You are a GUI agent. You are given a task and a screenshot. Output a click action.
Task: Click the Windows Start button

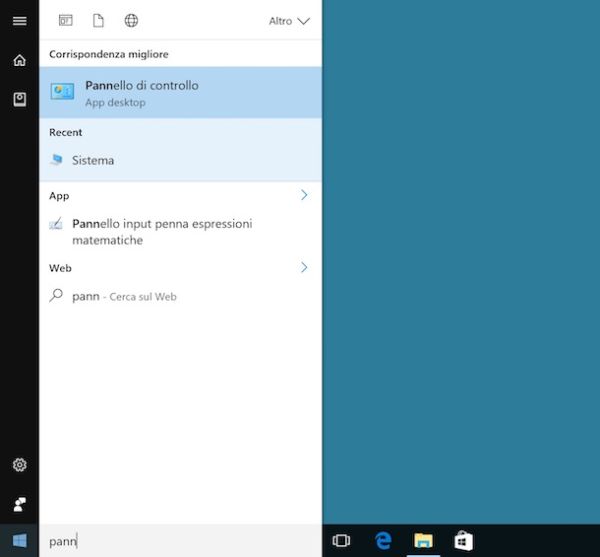coord(20,541)
